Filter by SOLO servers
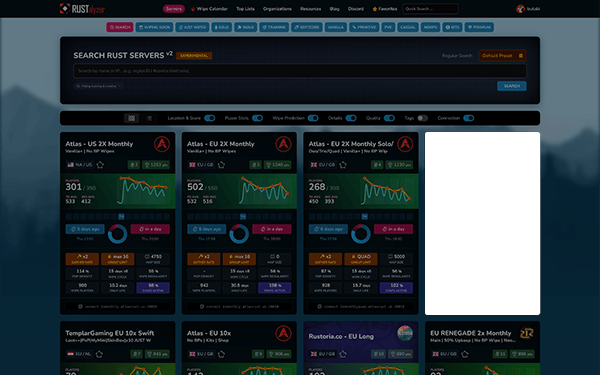 [x=222, y=27]
